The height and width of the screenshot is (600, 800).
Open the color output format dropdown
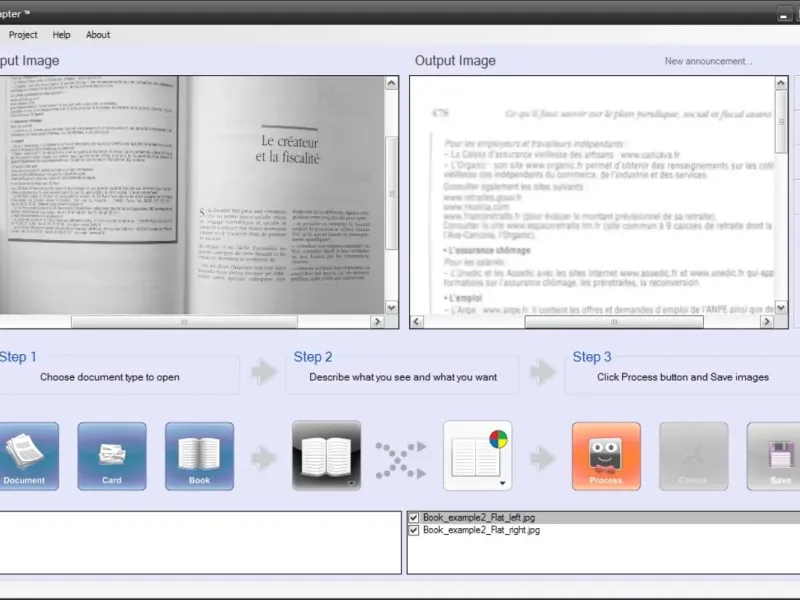coord(478,456)
